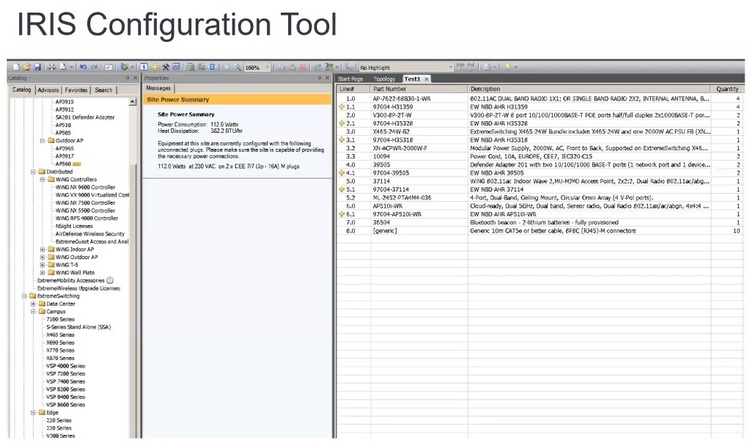The image size is (750, 443).
Task: Click the yellow plus icon on line 5.1
Action: click(342, 189)
